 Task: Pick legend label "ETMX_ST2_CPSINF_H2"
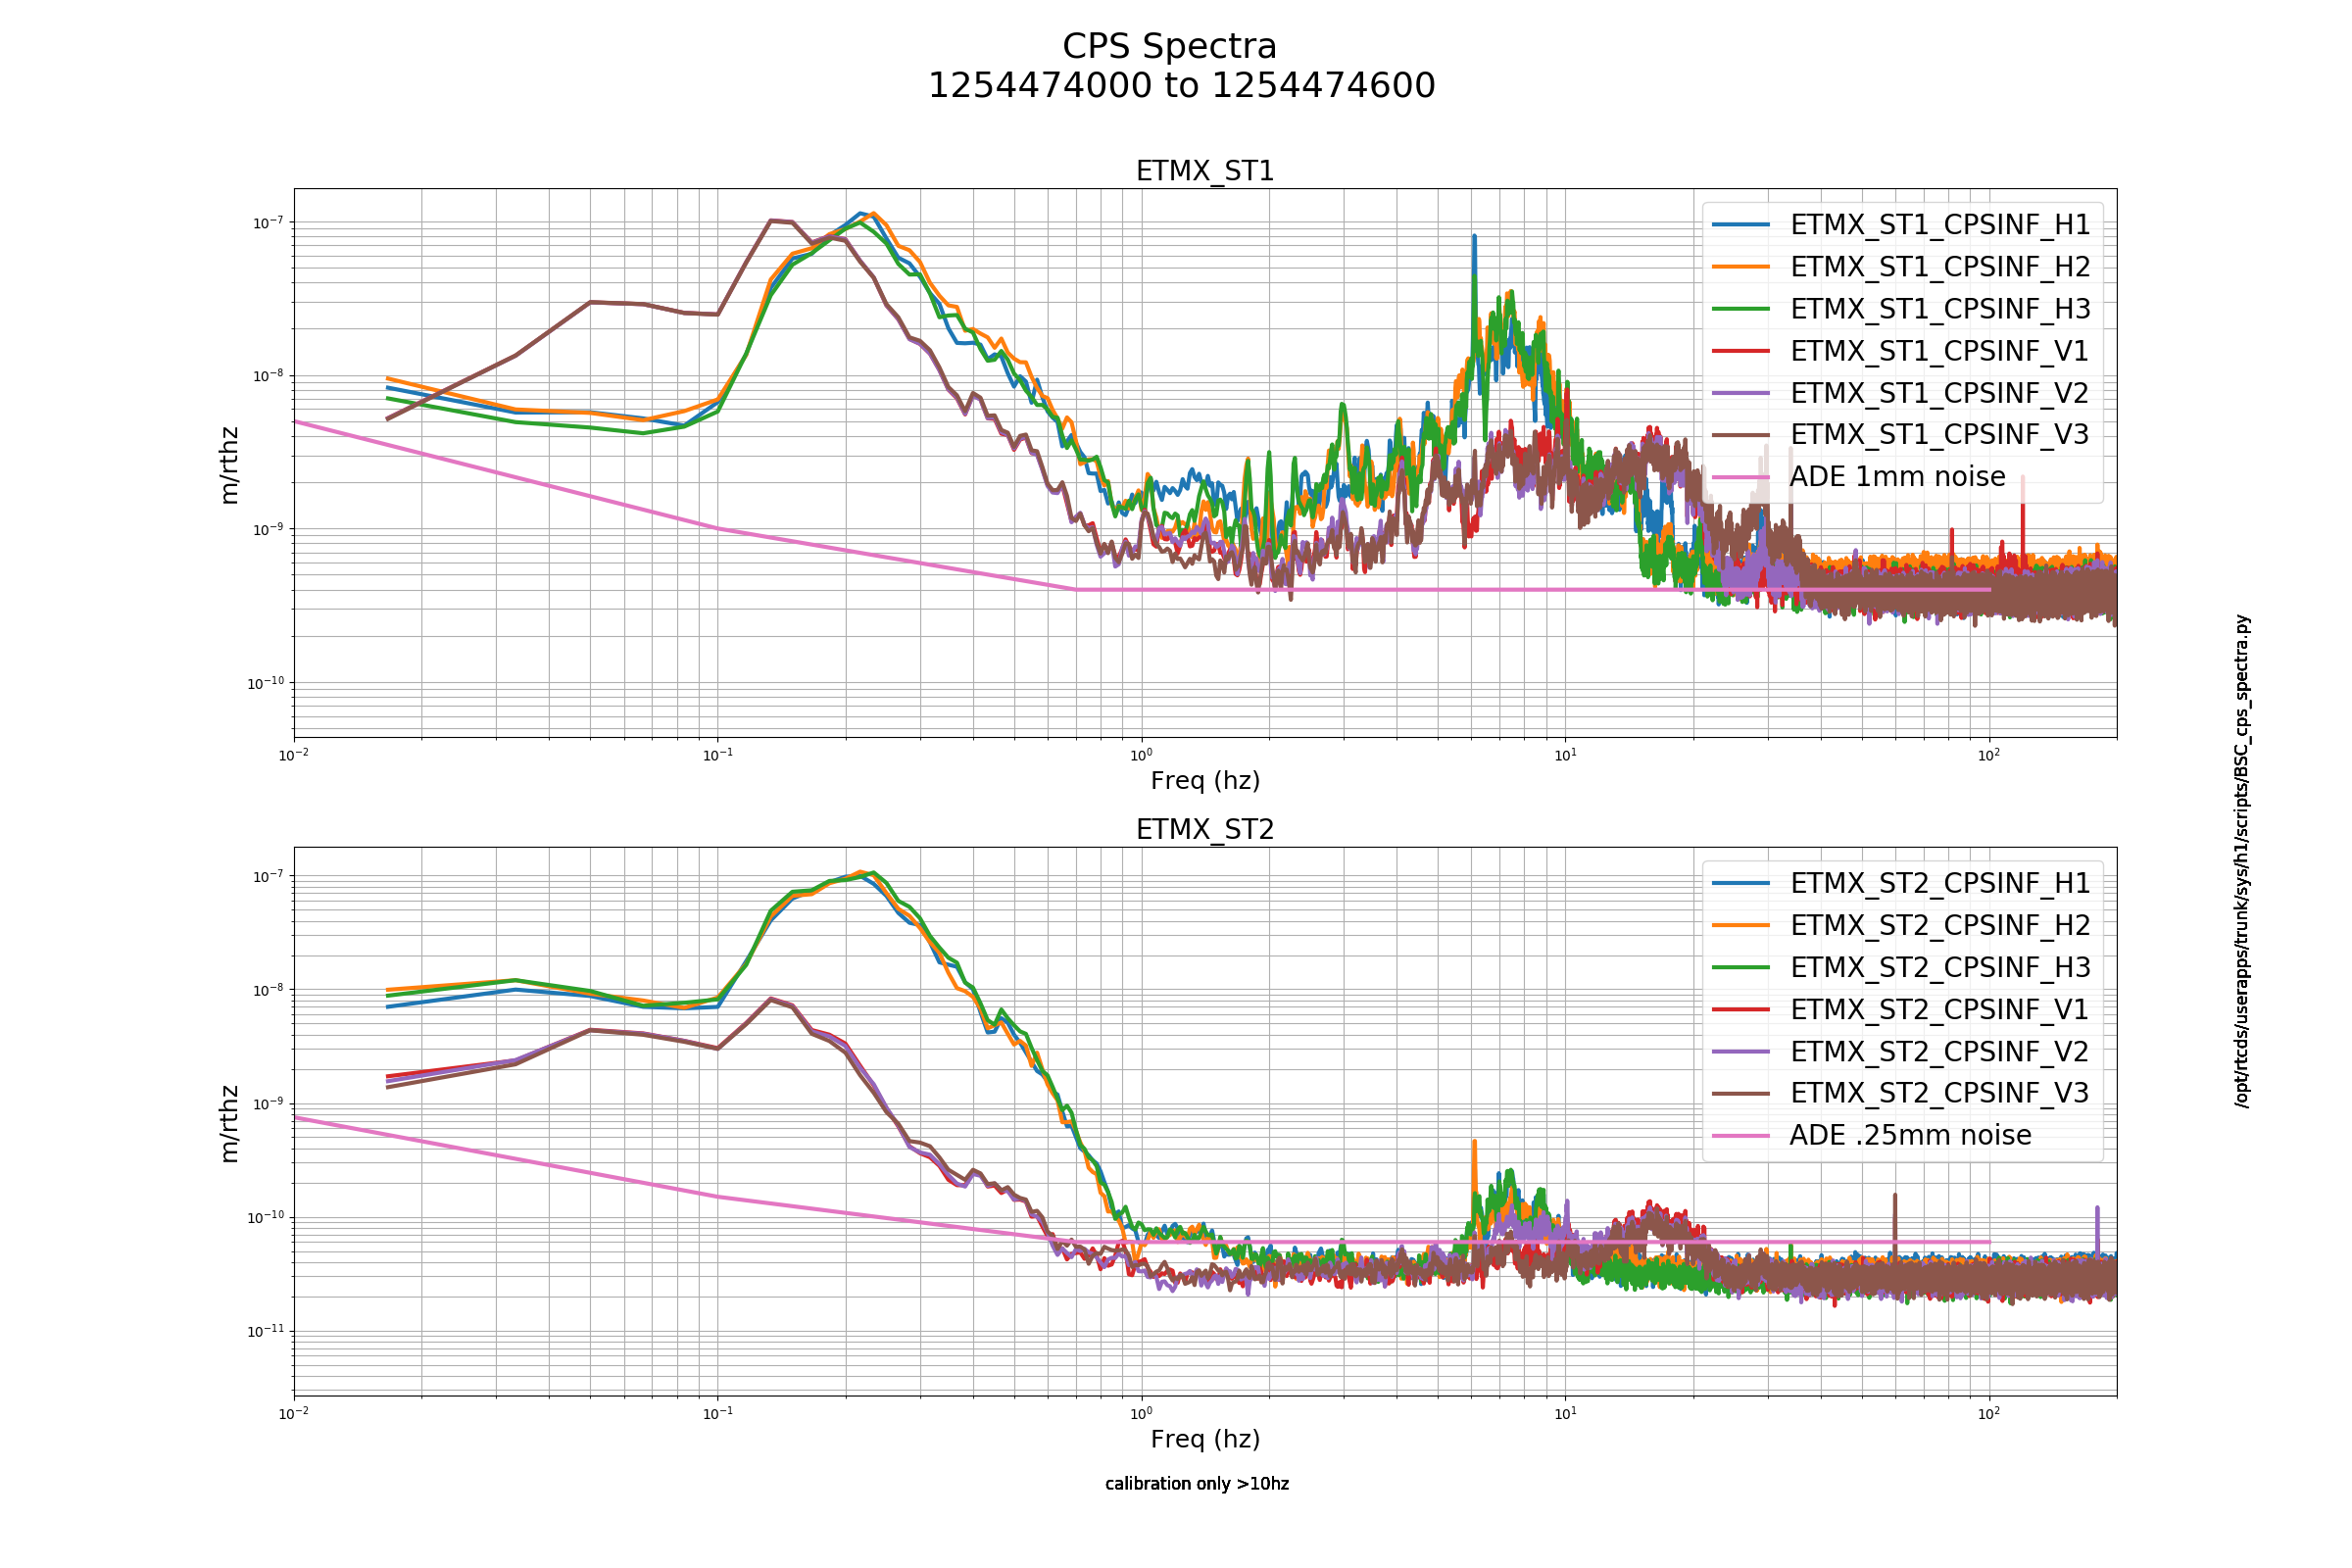click(x=1940, y=925)
